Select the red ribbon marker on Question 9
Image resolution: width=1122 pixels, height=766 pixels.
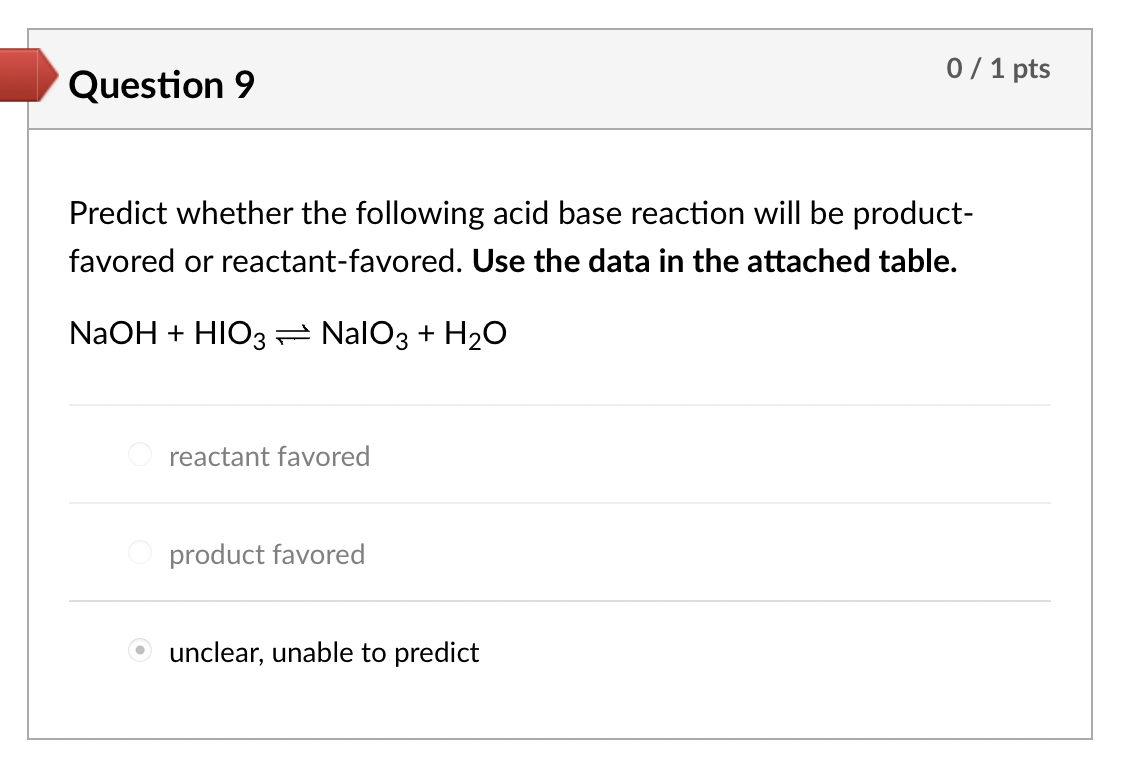25,75
